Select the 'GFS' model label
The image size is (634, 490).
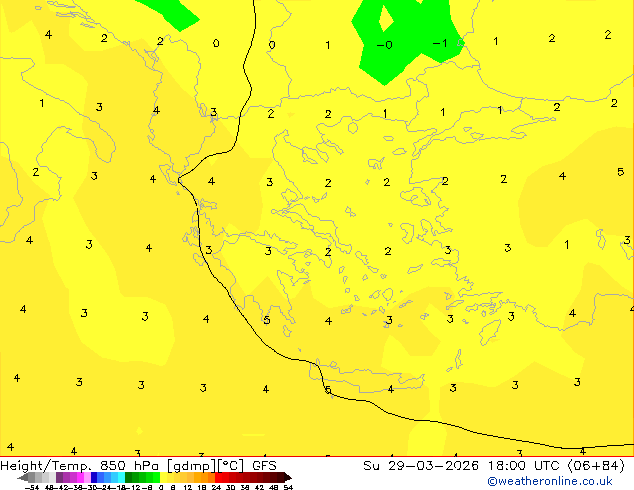[264, 466]
